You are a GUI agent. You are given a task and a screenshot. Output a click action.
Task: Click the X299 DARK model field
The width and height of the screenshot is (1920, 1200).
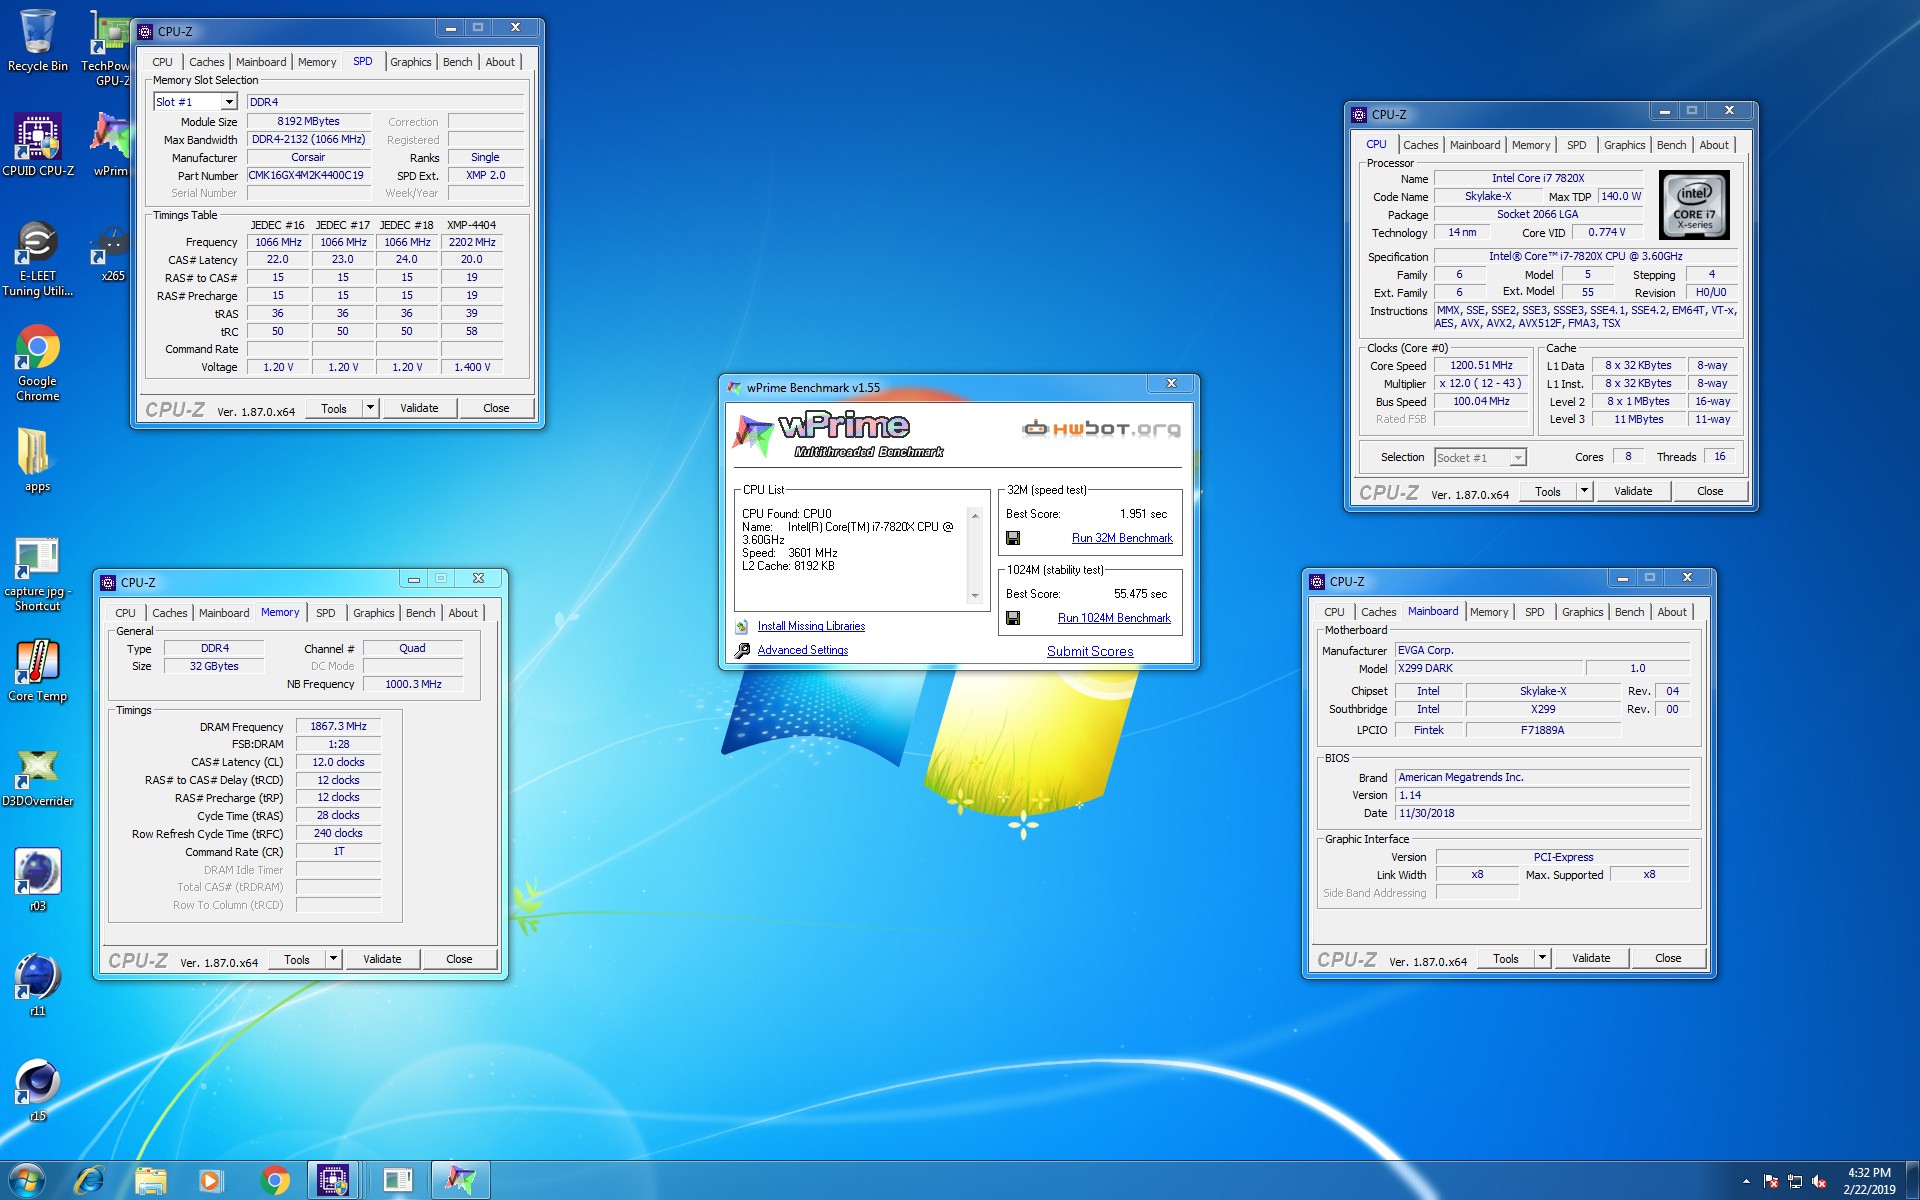(1488, 668)
